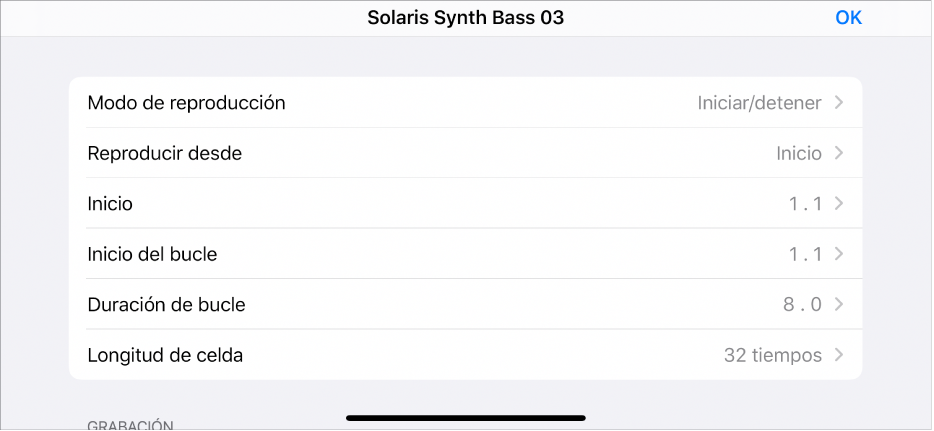Tap the home indicator bar
This screenshot has width=934, height=431.
(466, 417)
